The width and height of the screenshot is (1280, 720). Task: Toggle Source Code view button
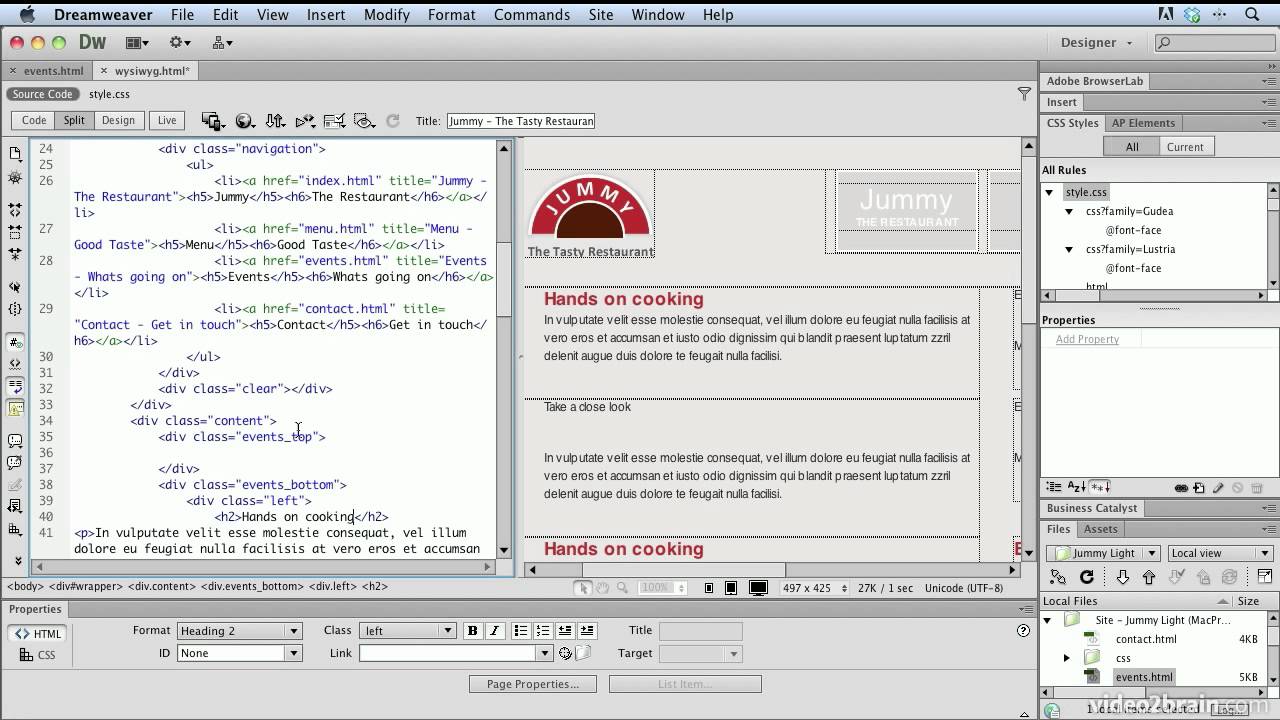coord(42,94)
